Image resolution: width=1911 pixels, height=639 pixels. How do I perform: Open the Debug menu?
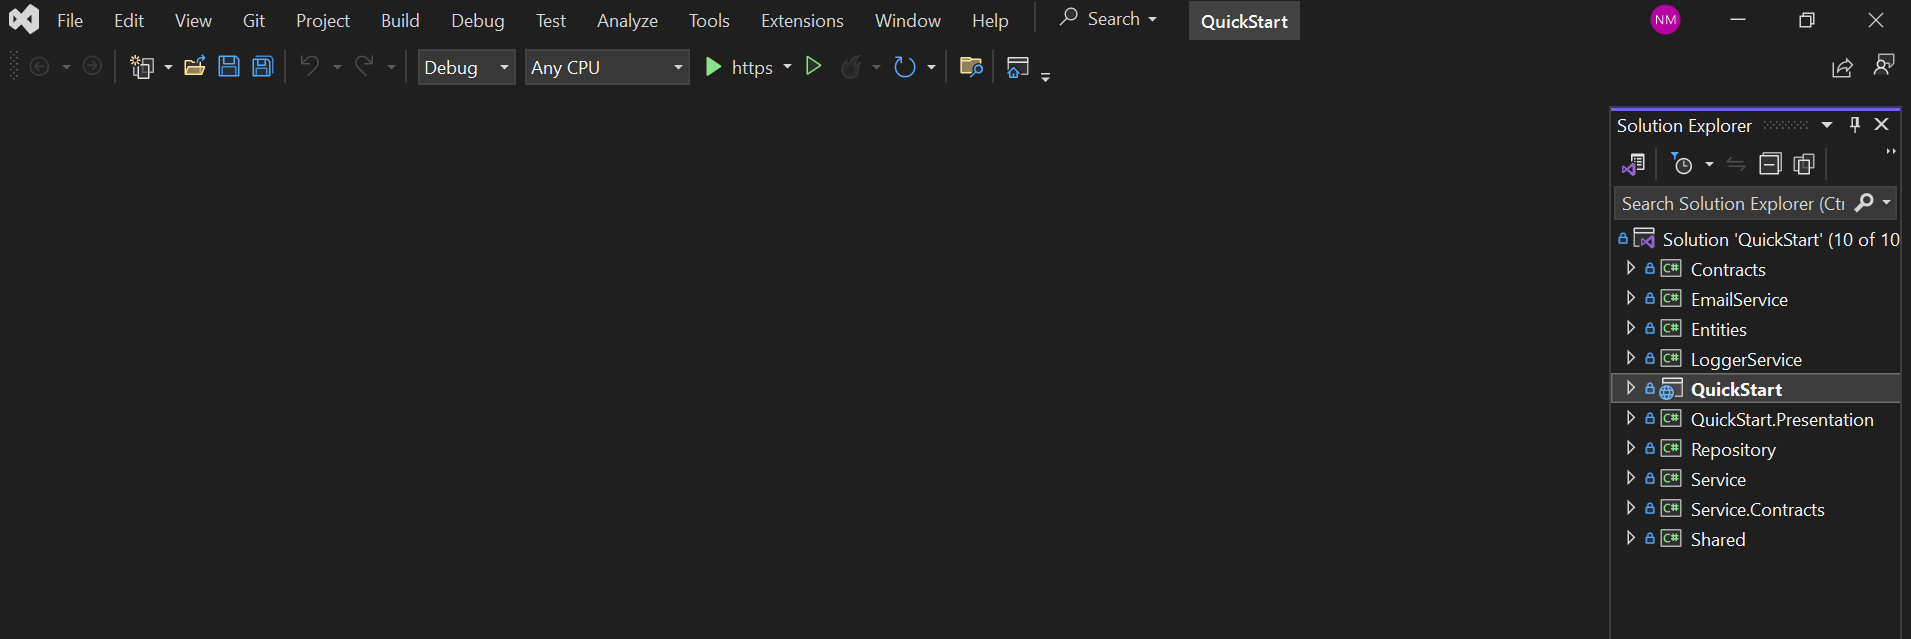(478, 20)
